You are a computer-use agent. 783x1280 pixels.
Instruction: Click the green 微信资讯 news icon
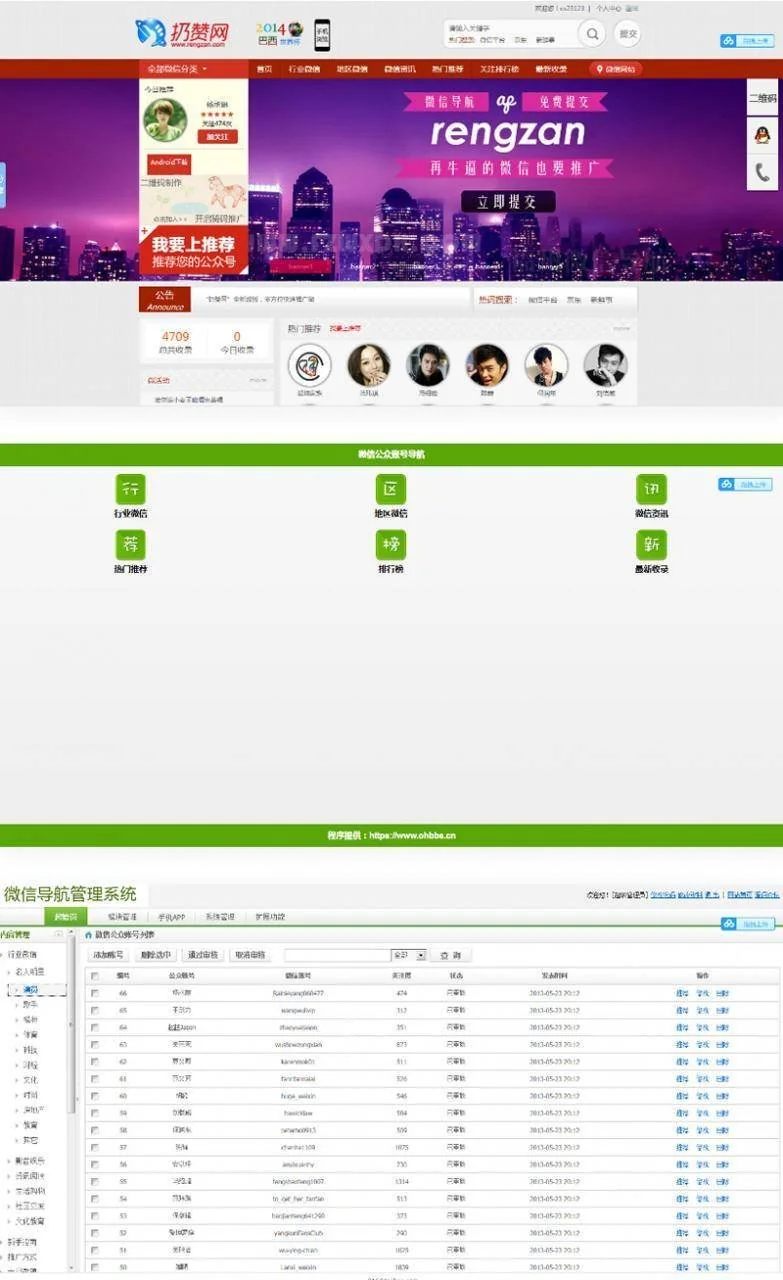click(651, 489)
